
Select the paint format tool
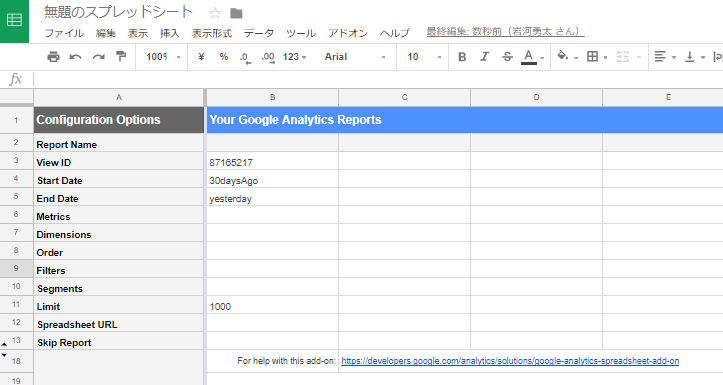coord(121,57)
